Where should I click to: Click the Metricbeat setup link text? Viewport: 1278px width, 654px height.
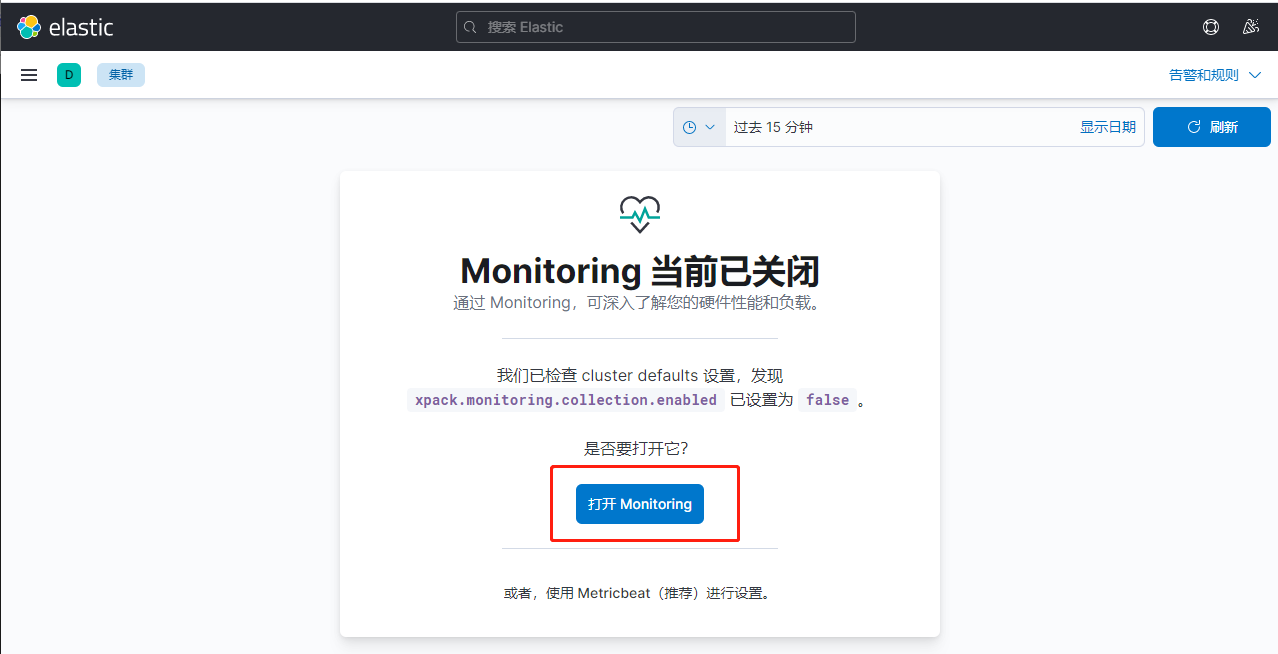(637, 593)
